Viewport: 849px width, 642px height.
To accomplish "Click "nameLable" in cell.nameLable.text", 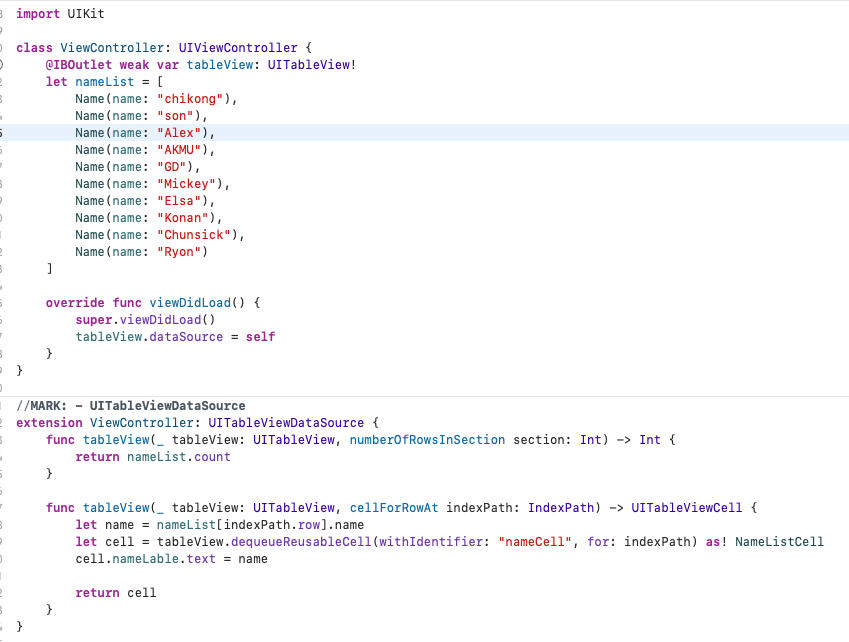I will coord(146,559).
